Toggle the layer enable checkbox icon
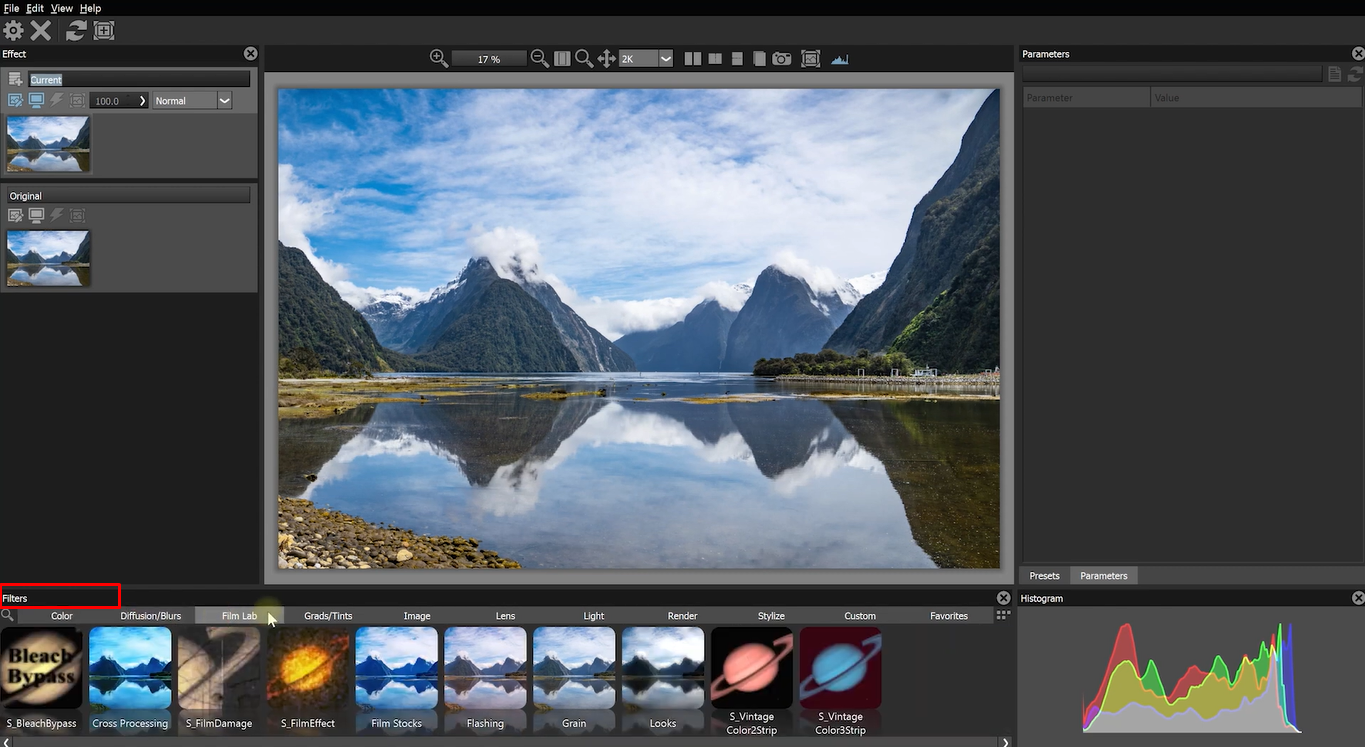 tap(15, 100)
